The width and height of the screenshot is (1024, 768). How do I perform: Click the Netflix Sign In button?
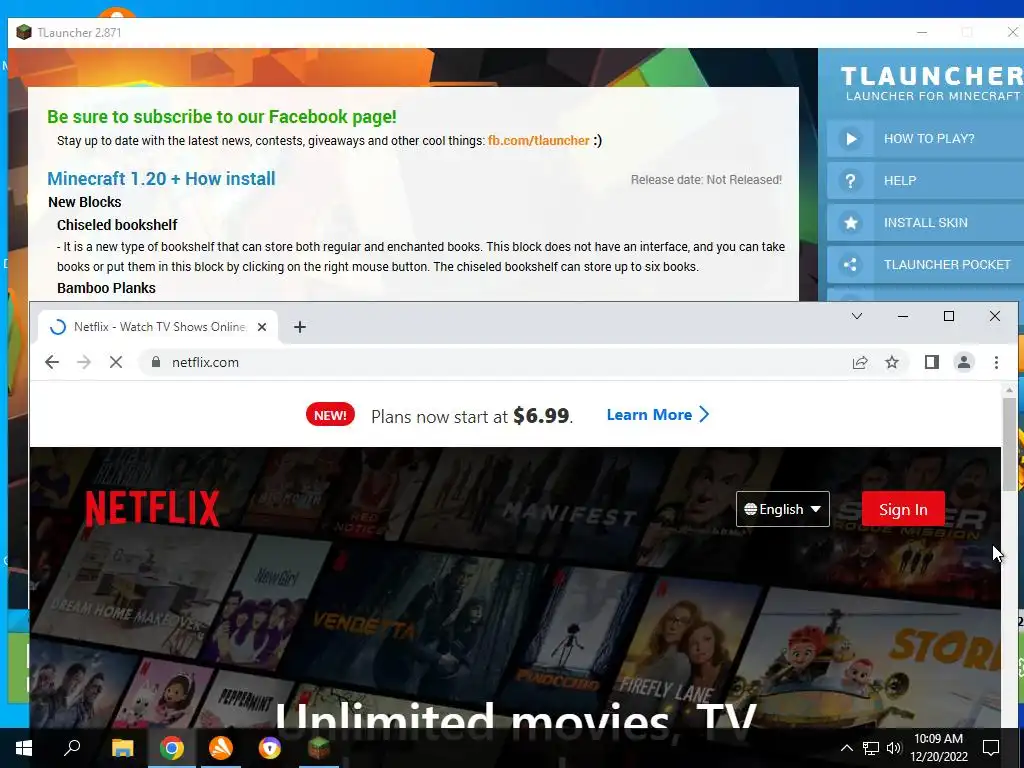[x=903, y=509]
